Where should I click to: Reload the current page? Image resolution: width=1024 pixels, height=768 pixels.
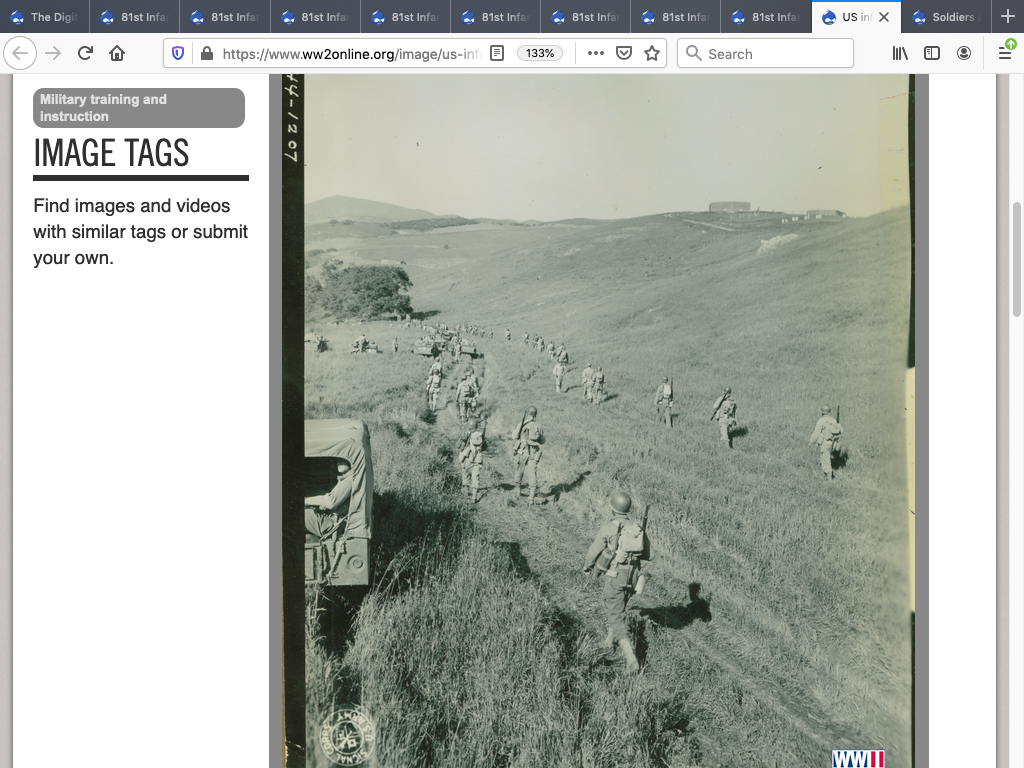click(x=85, y=54)
